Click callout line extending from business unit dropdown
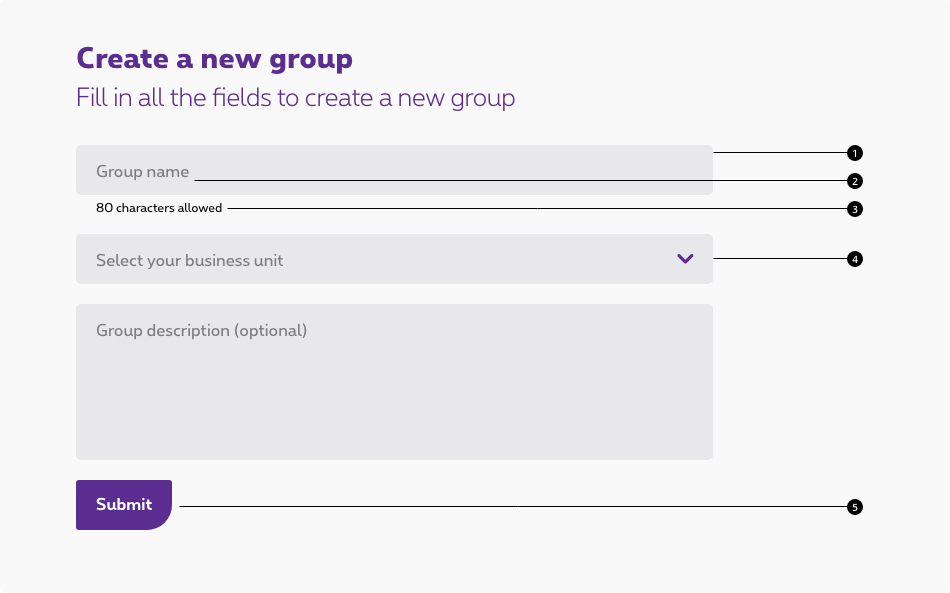The height and width of the screenshot is (593, 950). tap(780, 258)
